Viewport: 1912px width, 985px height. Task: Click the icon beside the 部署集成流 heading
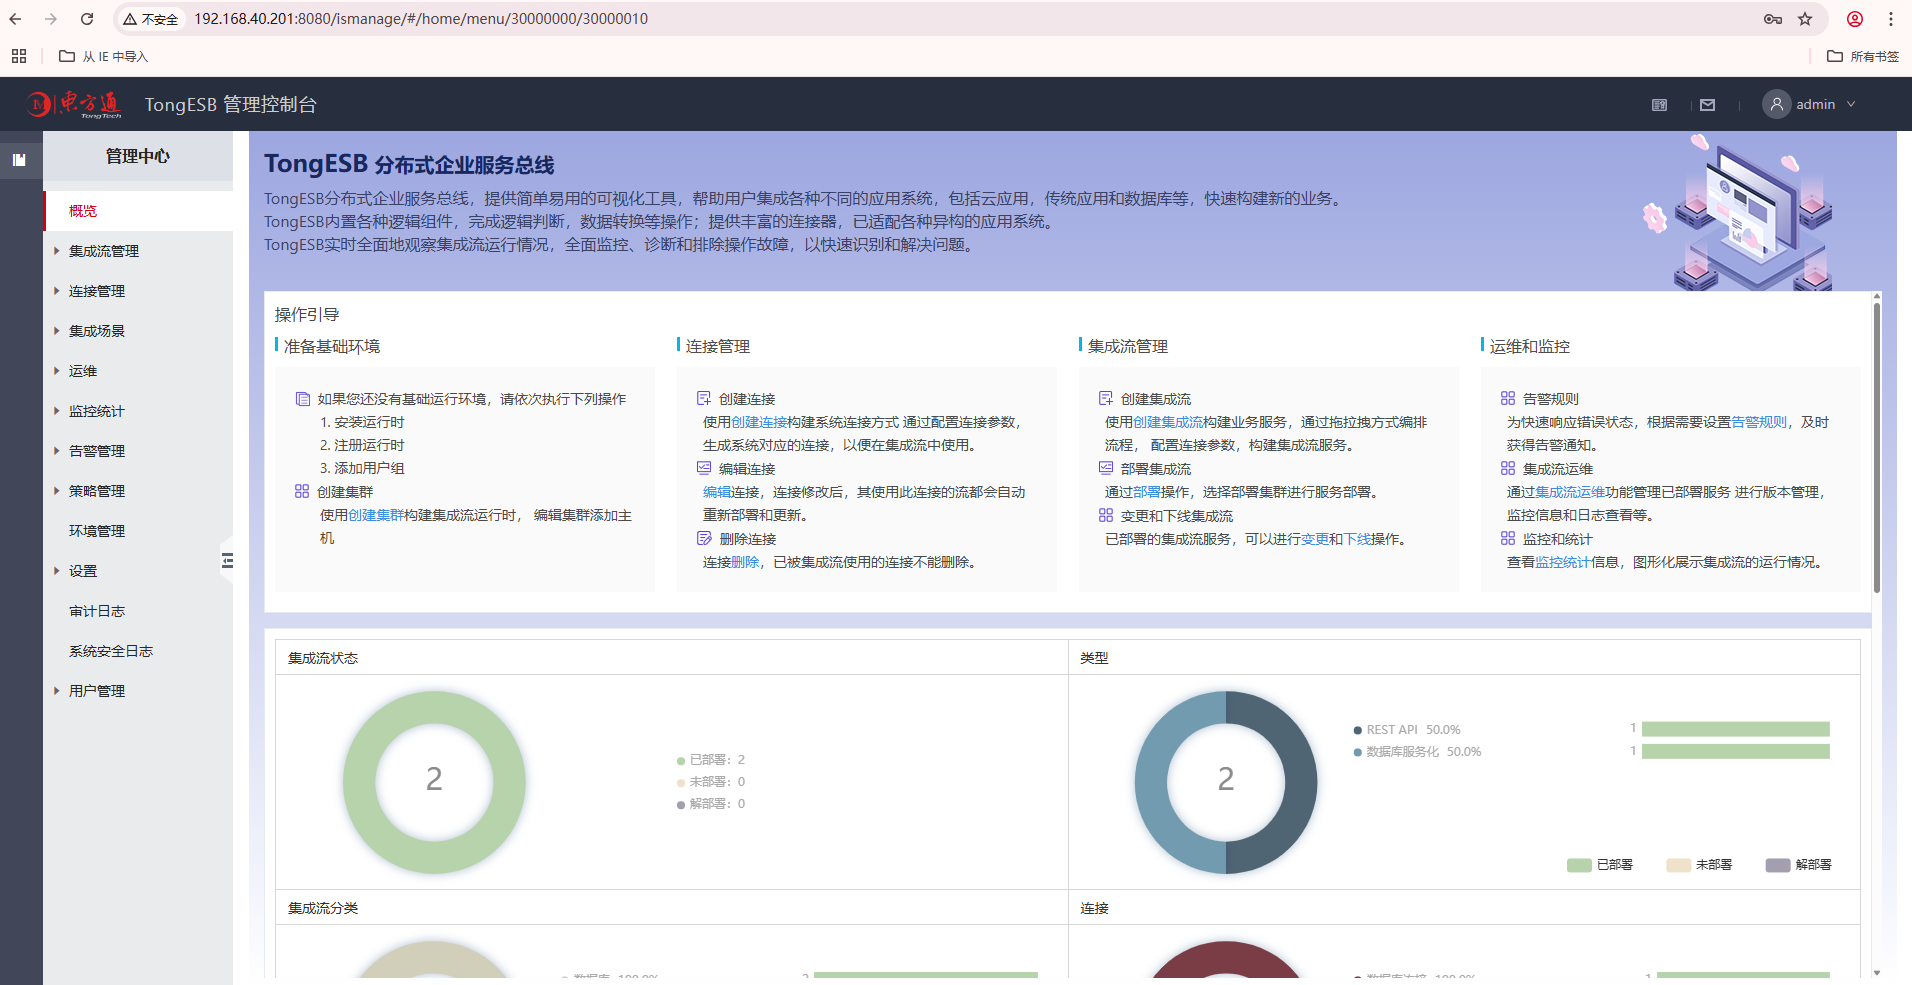click(x=1106, y=469)
